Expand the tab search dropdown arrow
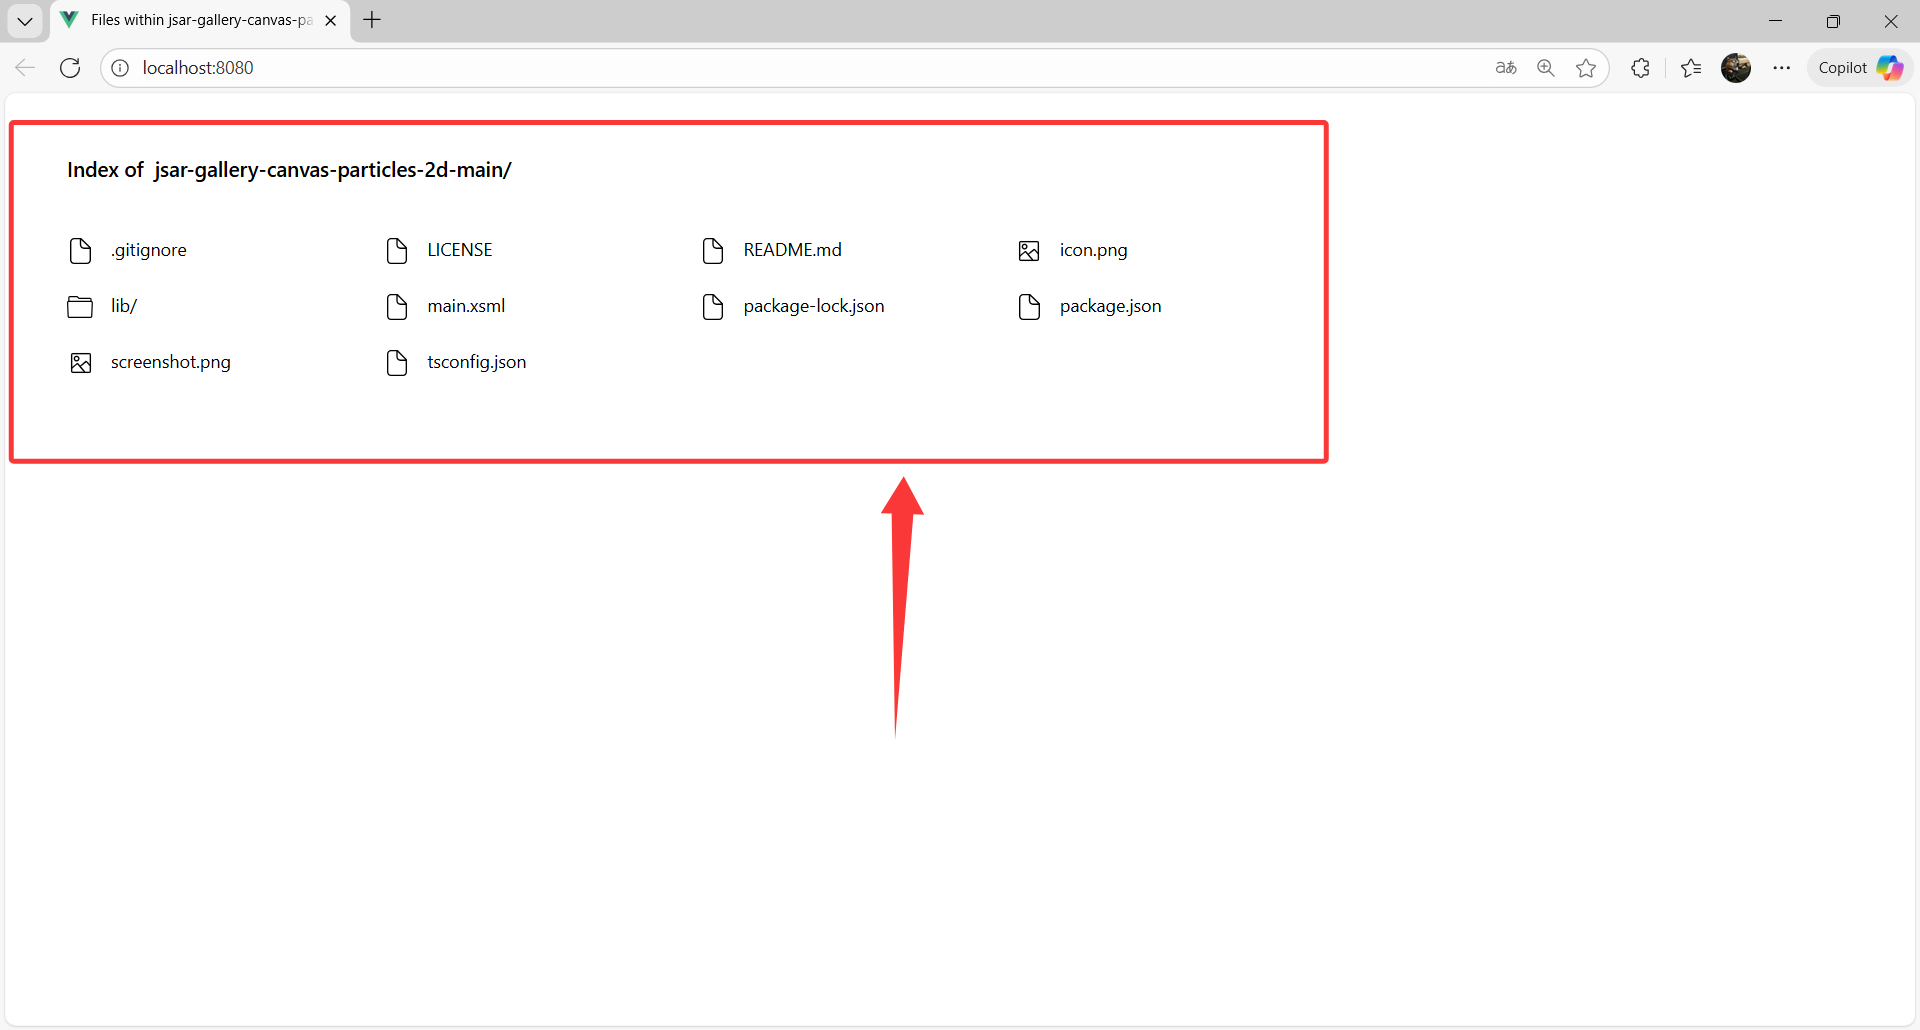Screen dimensions: 1920x1030 (25, 20)
